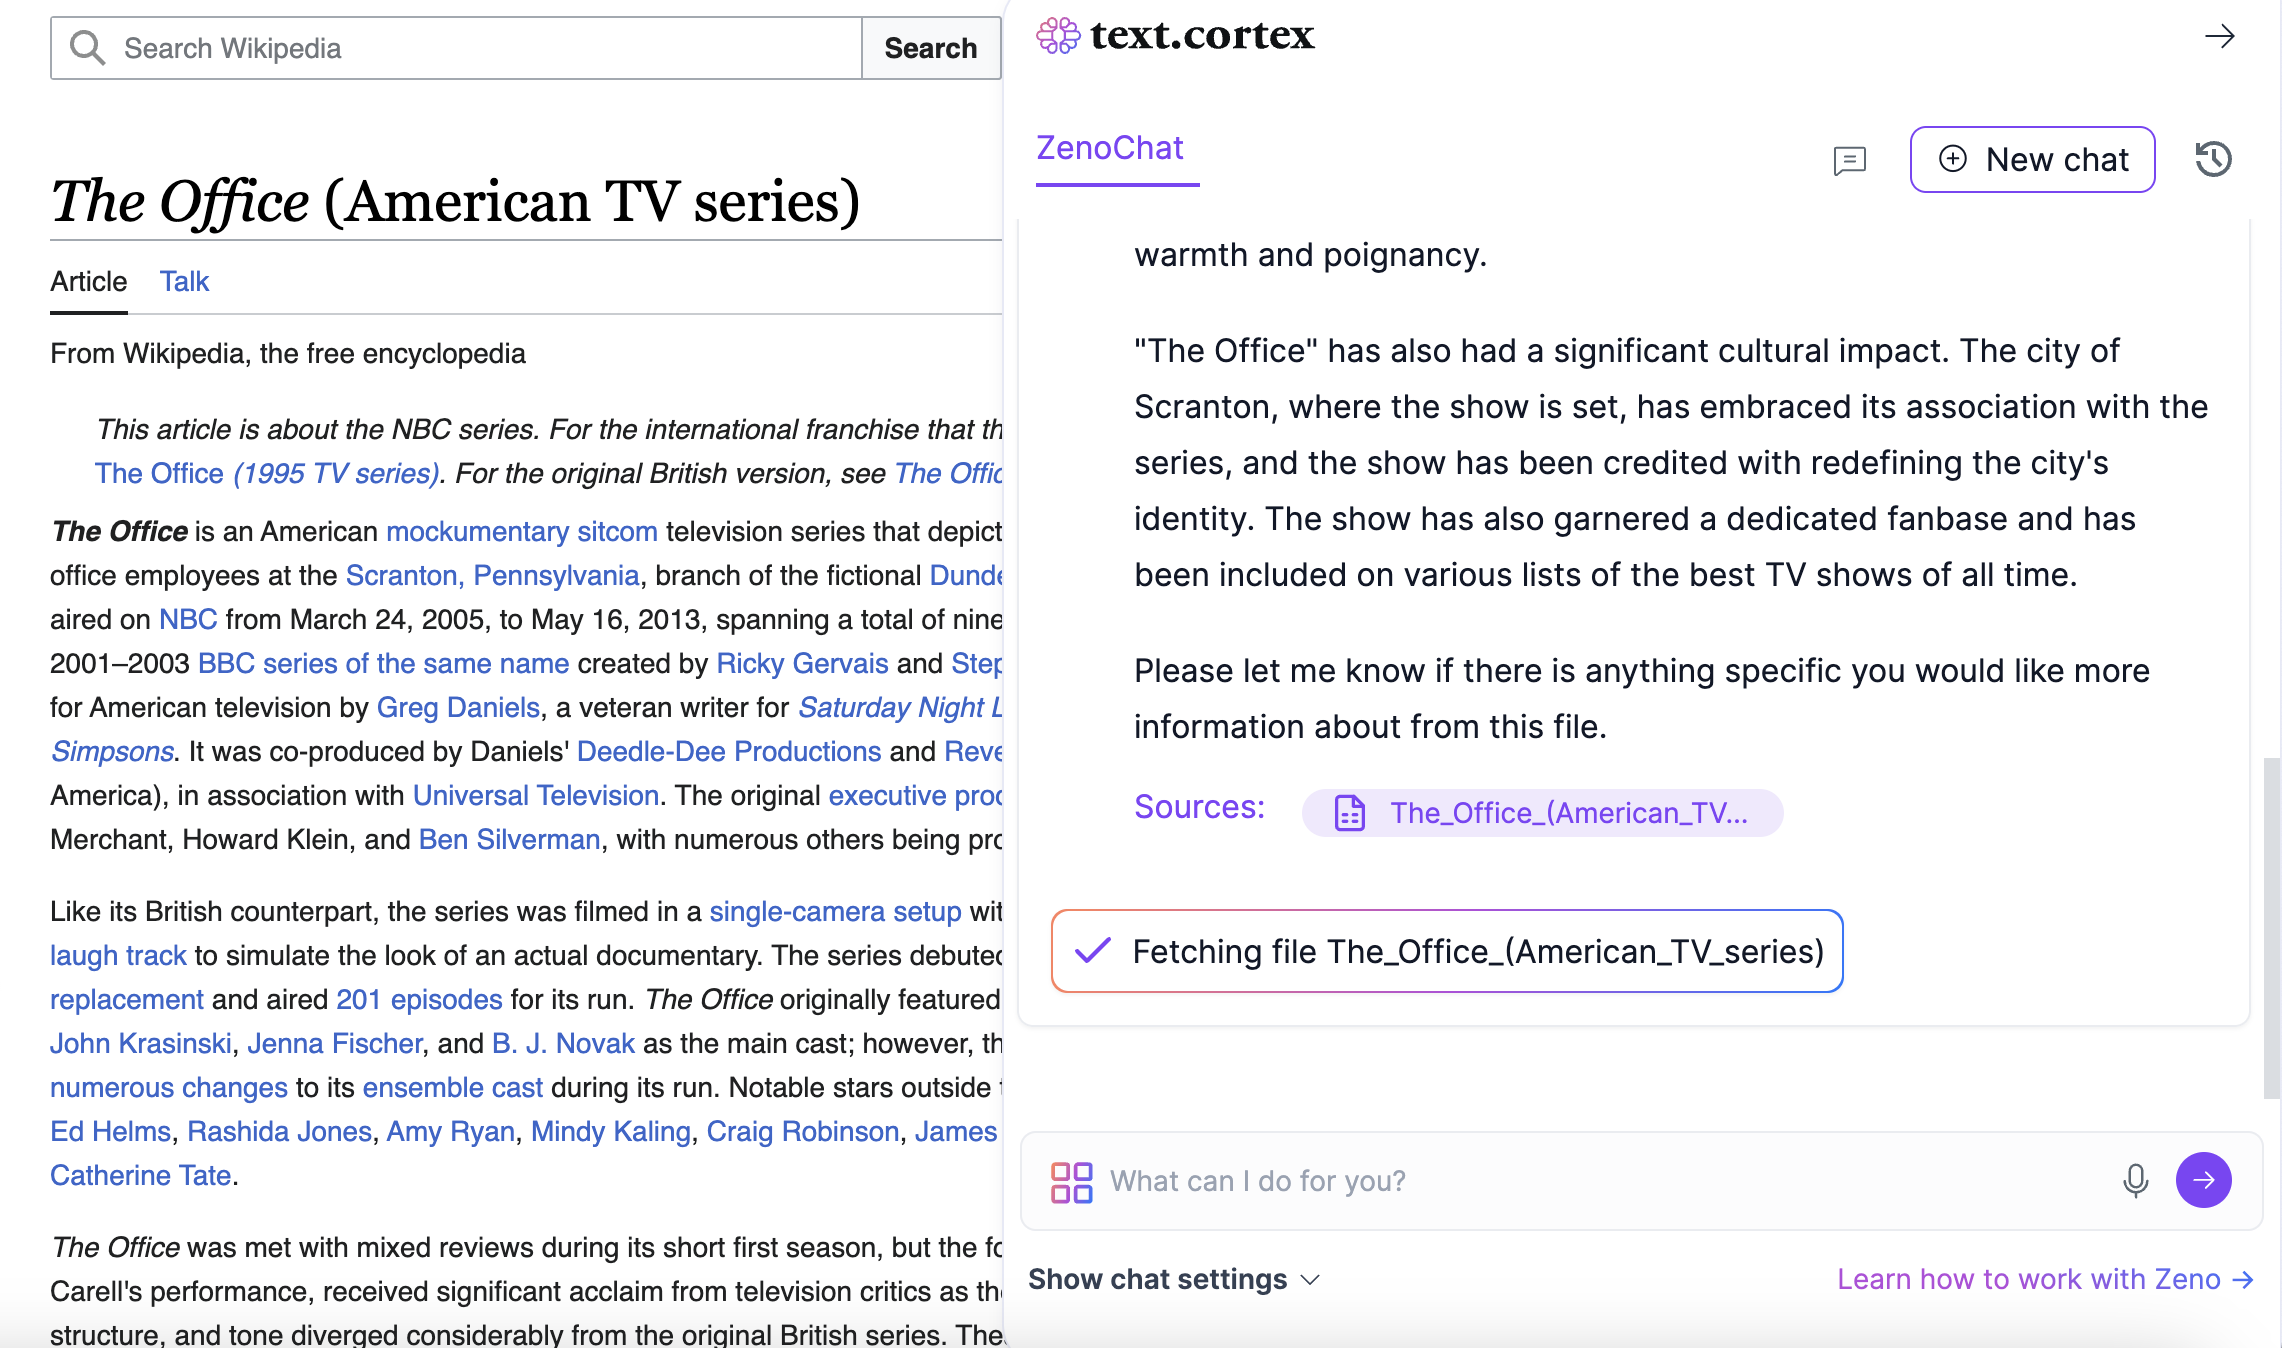Open the 201 episodes link

click(419, 999)
